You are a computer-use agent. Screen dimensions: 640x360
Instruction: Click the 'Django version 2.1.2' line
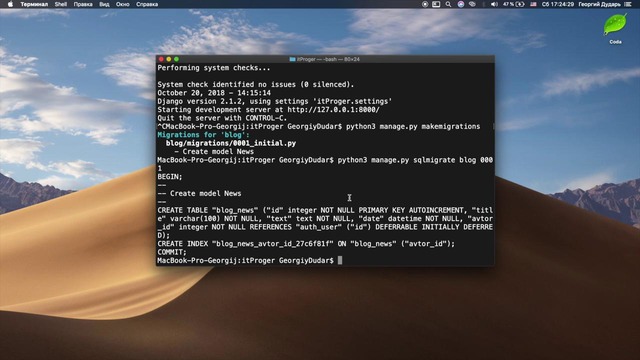275,101
